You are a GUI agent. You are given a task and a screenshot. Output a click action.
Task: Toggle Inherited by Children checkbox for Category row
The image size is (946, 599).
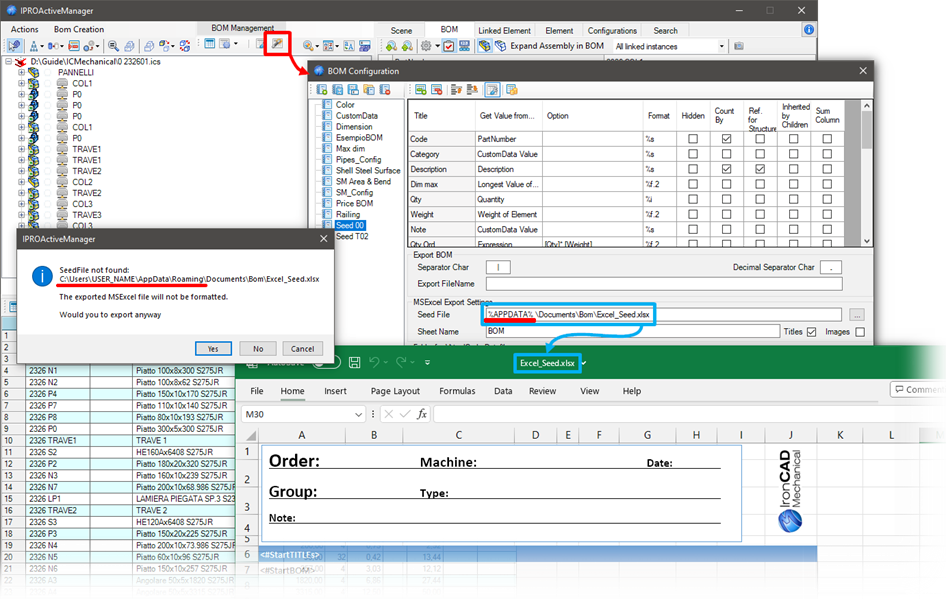793,154
